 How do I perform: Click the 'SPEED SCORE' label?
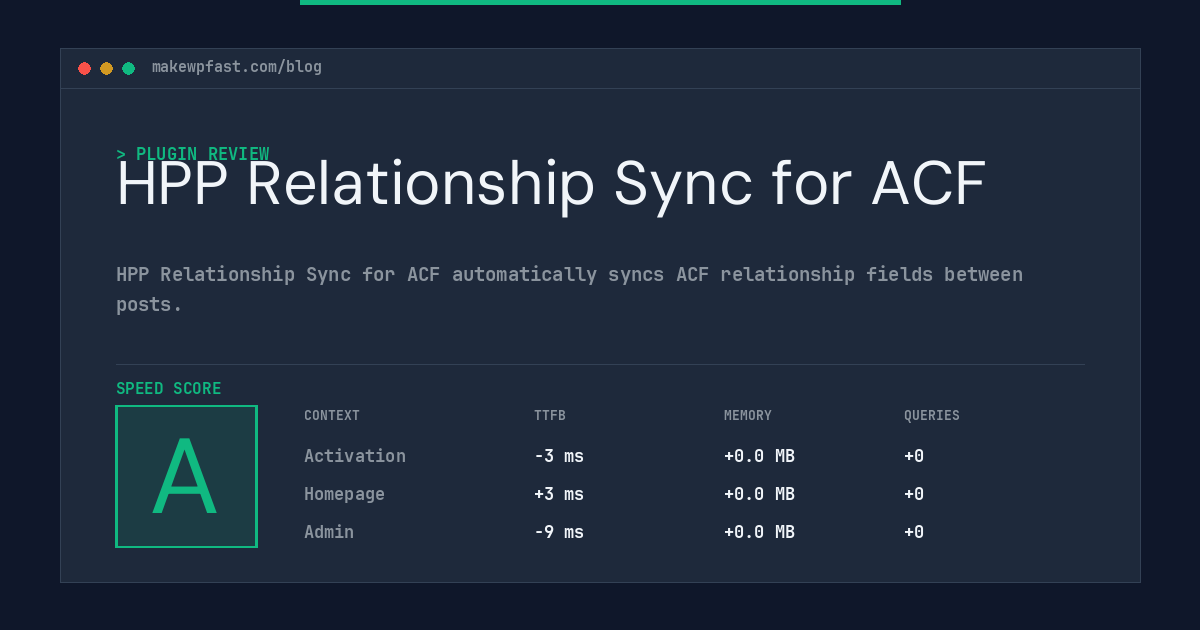(x=169, y=389)
